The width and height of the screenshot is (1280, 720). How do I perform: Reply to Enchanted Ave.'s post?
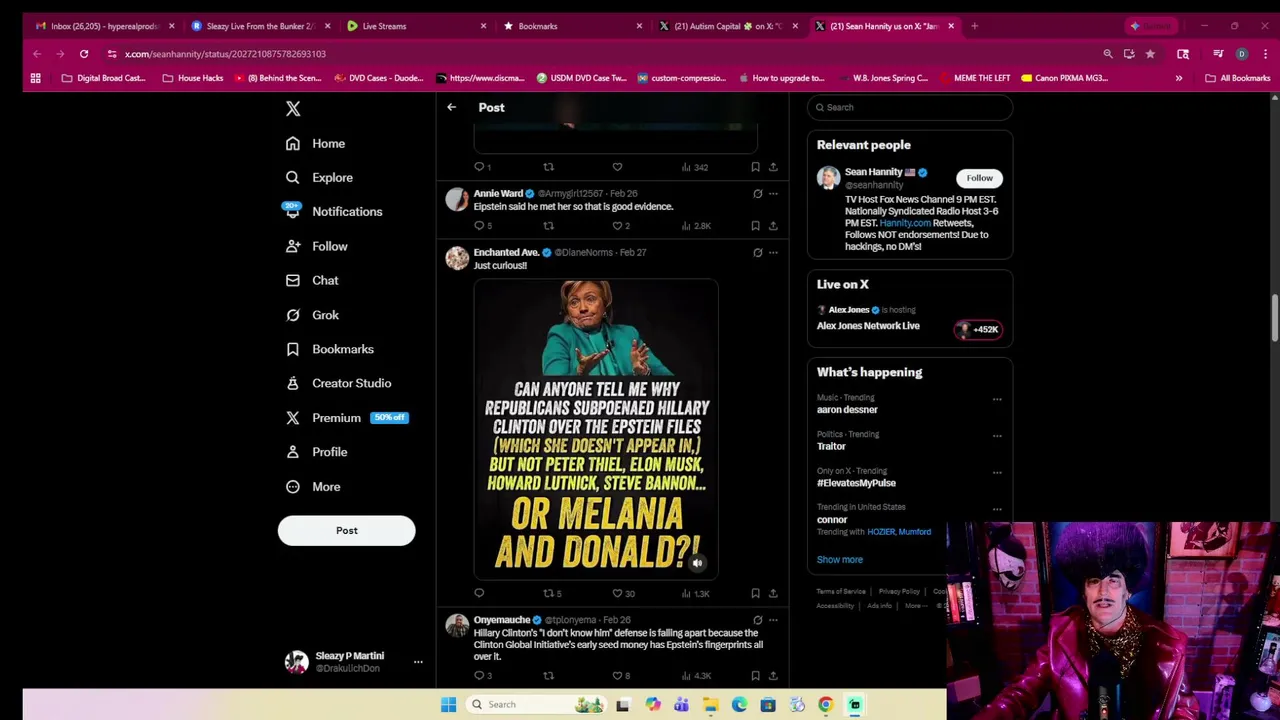tap(479, 594)
